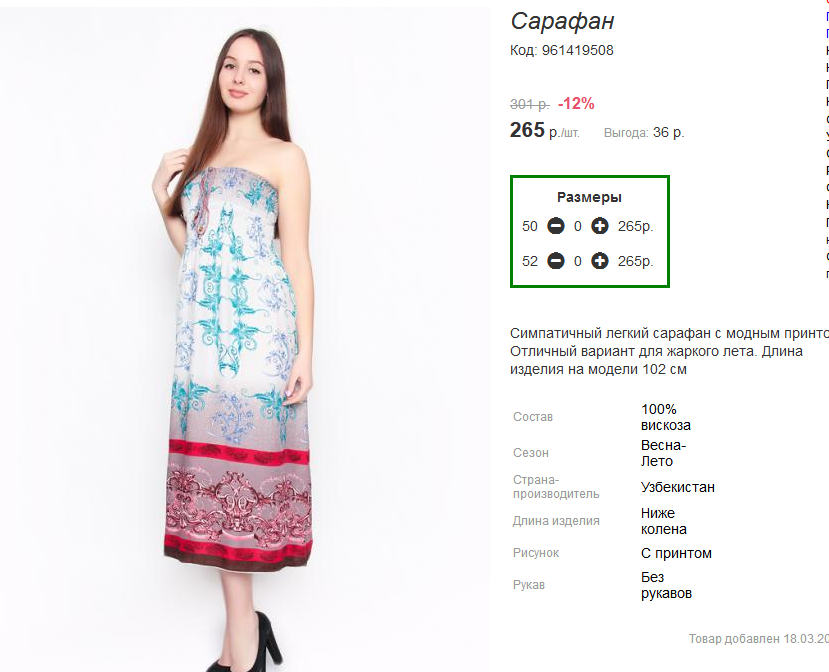This screenshot has height=672, width=829.
Task: Decrease quantity for size 52
Action: click(x=556, y=261)
